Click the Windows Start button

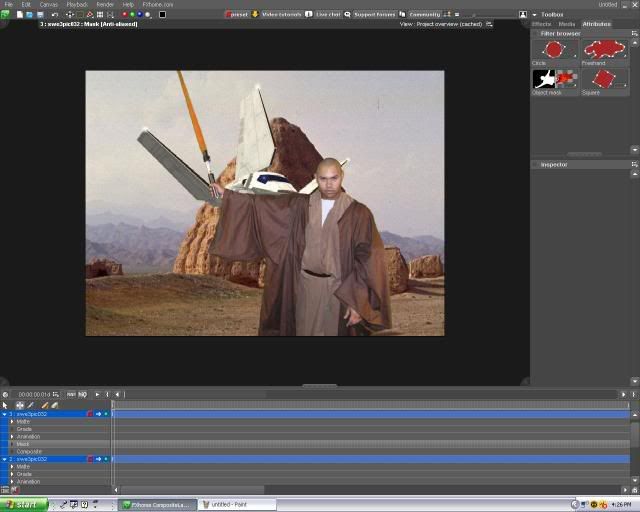tap(24, 505)
